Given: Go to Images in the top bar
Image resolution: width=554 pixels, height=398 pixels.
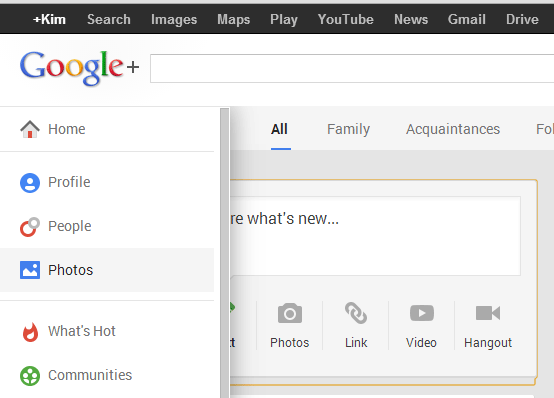Looking at the screenshot, I should tap(174, 19).
